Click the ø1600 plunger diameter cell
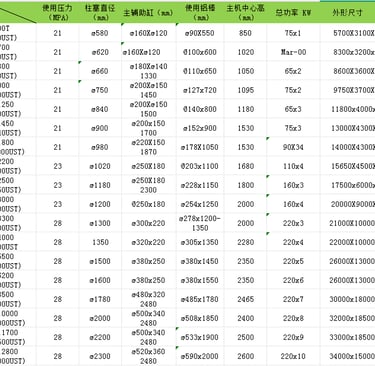Screen dimensions: 375x366 (100, 280)
